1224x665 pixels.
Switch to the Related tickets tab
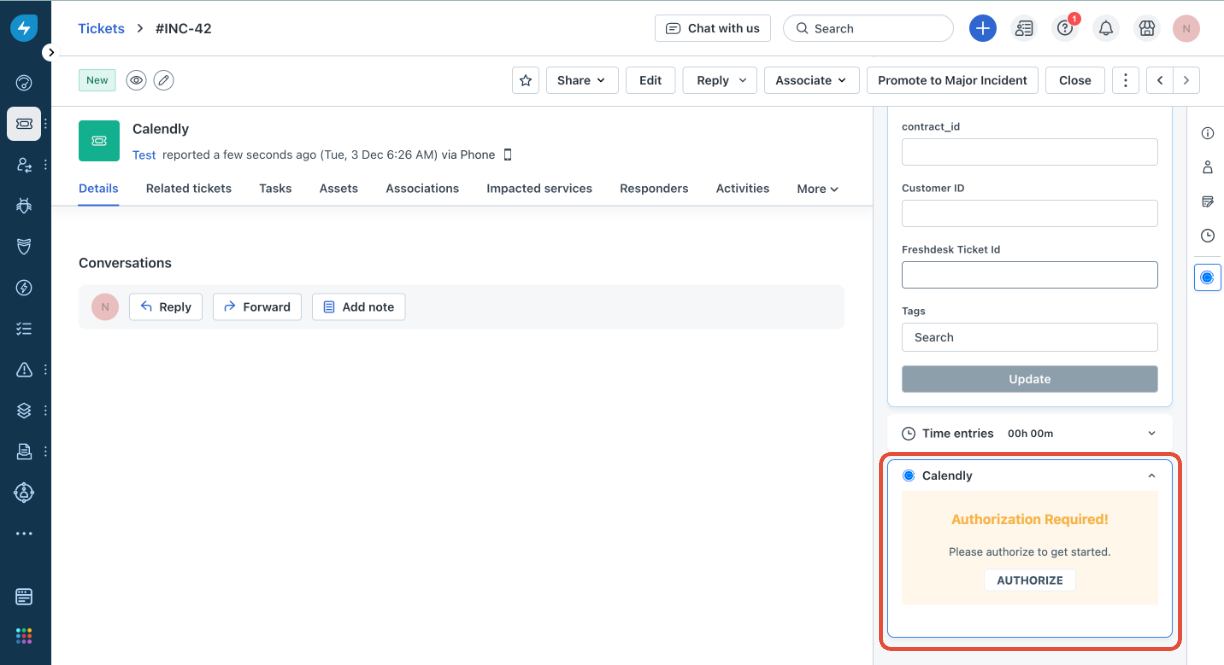coord(189,188)
